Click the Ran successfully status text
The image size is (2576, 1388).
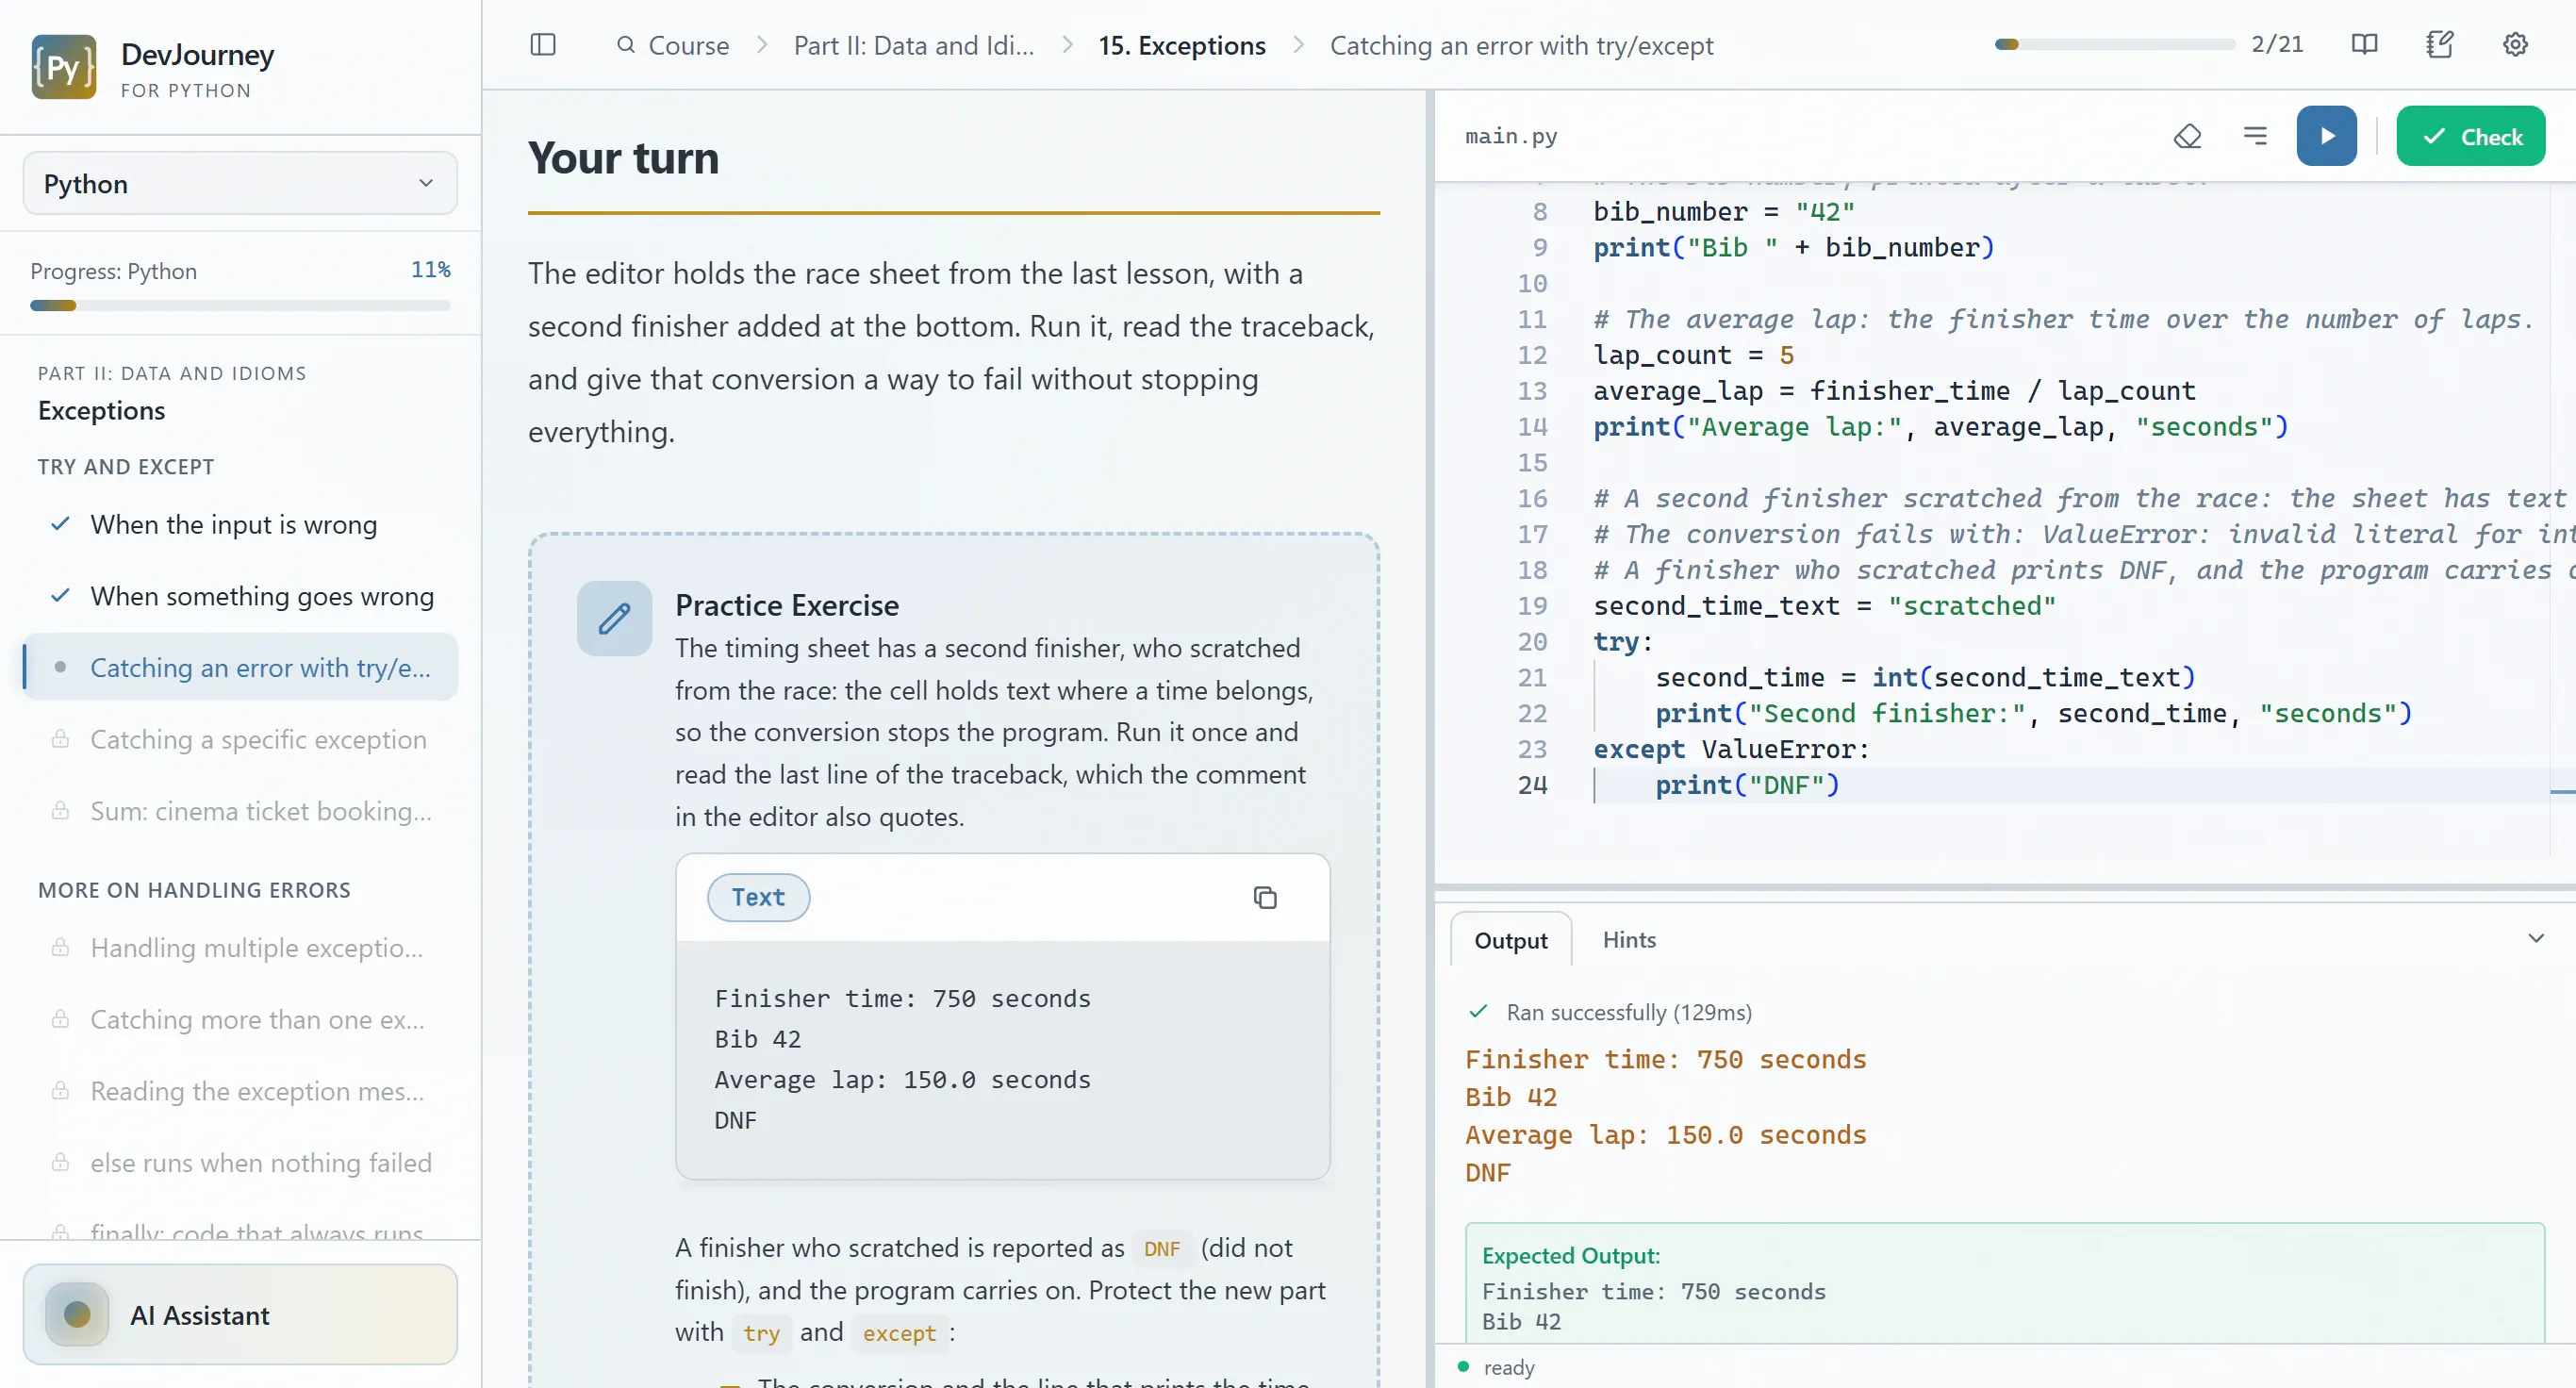coord(1628,1012)
